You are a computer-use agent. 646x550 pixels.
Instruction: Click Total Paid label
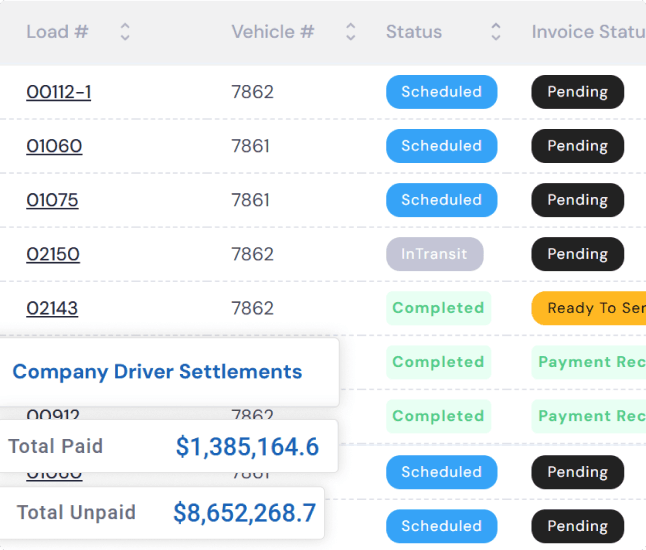(55, 446)
